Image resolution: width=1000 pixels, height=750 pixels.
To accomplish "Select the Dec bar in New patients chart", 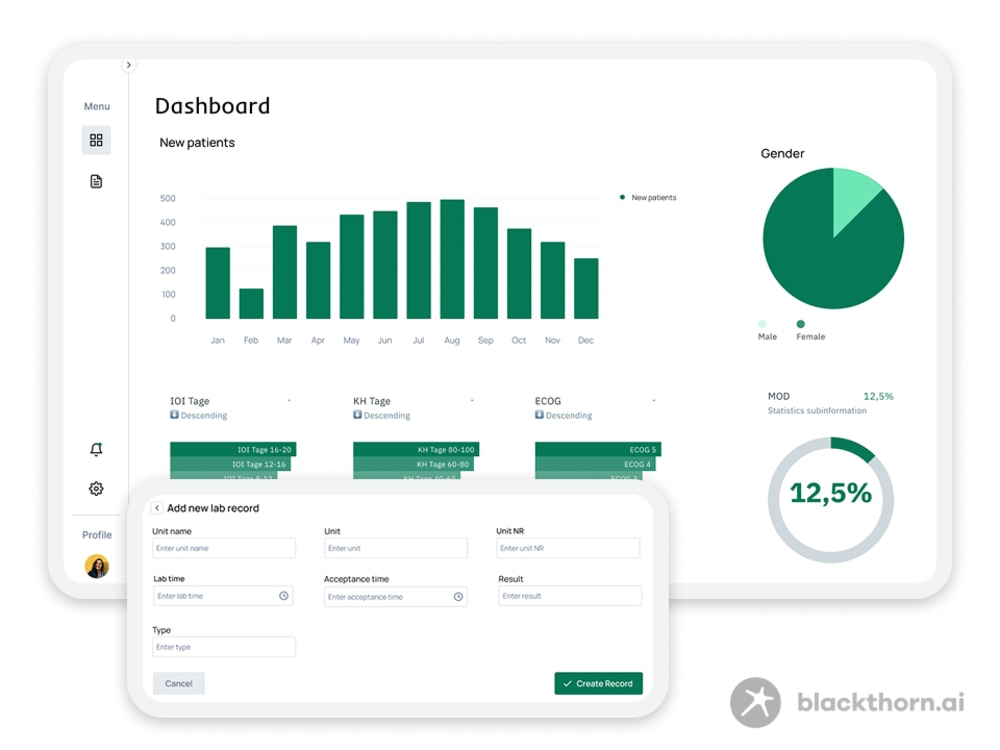I will pyautogui.click(x=586, y=288).
